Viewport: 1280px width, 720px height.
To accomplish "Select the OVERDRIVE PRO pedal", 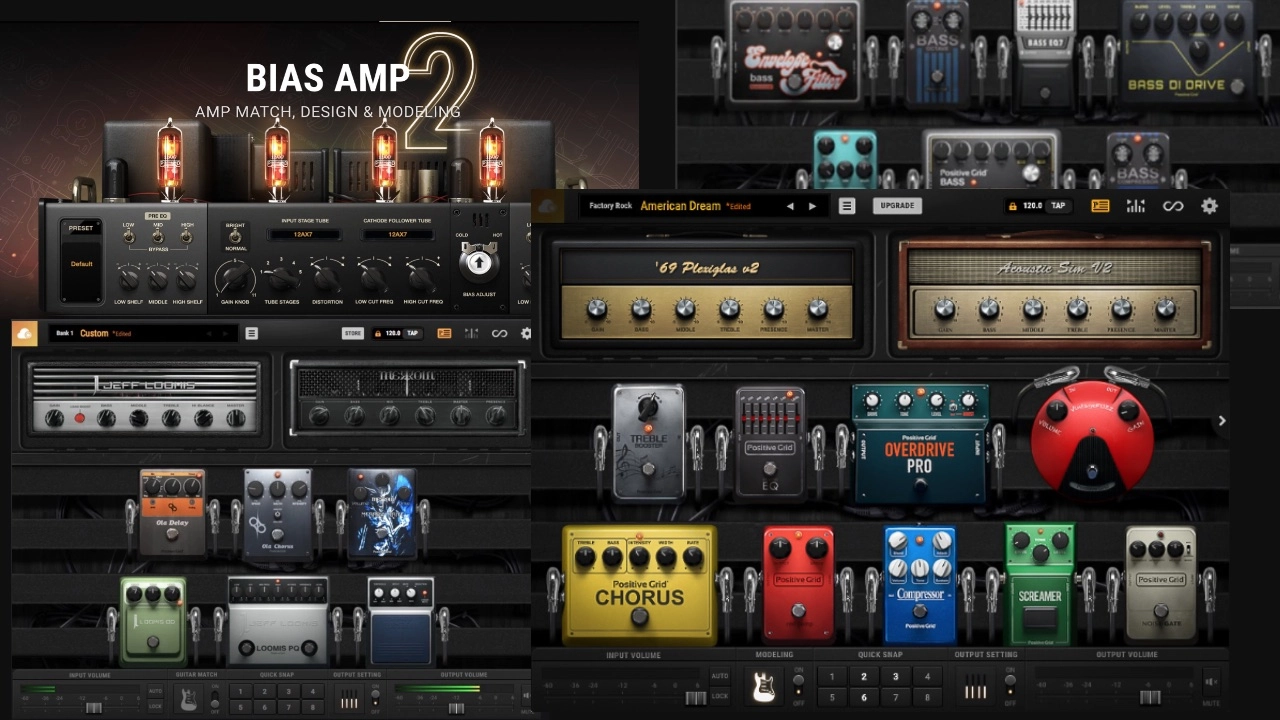I will coord(920,444).
